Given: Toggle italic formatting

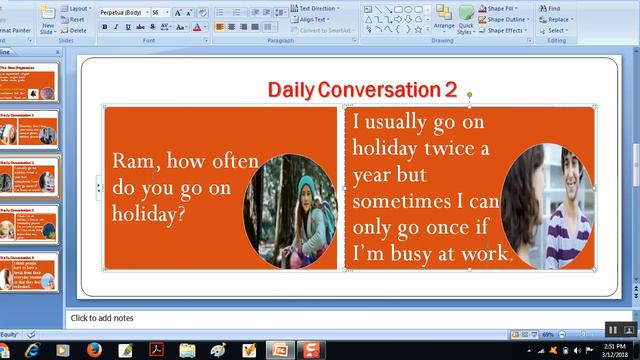Looking at the screenshot, I should pyautogui.click(x=116, y=27).
